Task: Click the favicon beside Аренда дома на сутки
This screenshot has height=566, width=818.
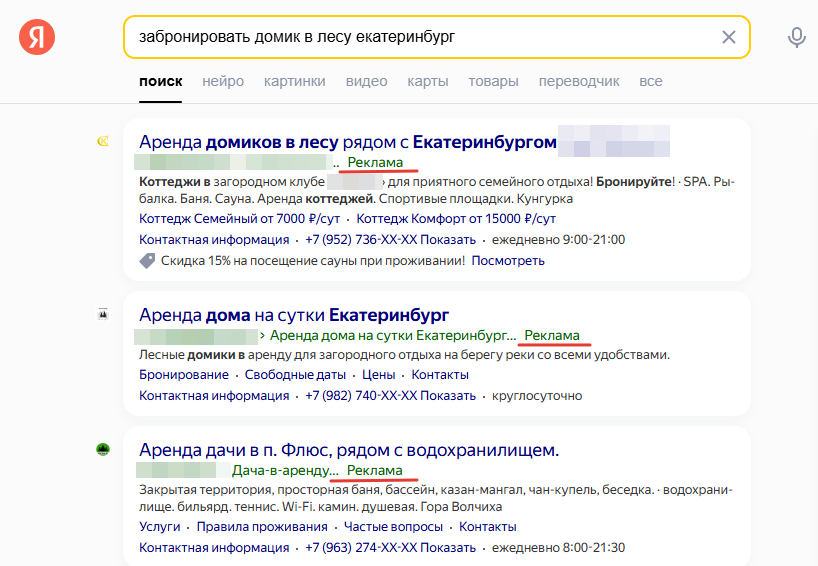Action: pyautogui.click(x=103, y=314)
